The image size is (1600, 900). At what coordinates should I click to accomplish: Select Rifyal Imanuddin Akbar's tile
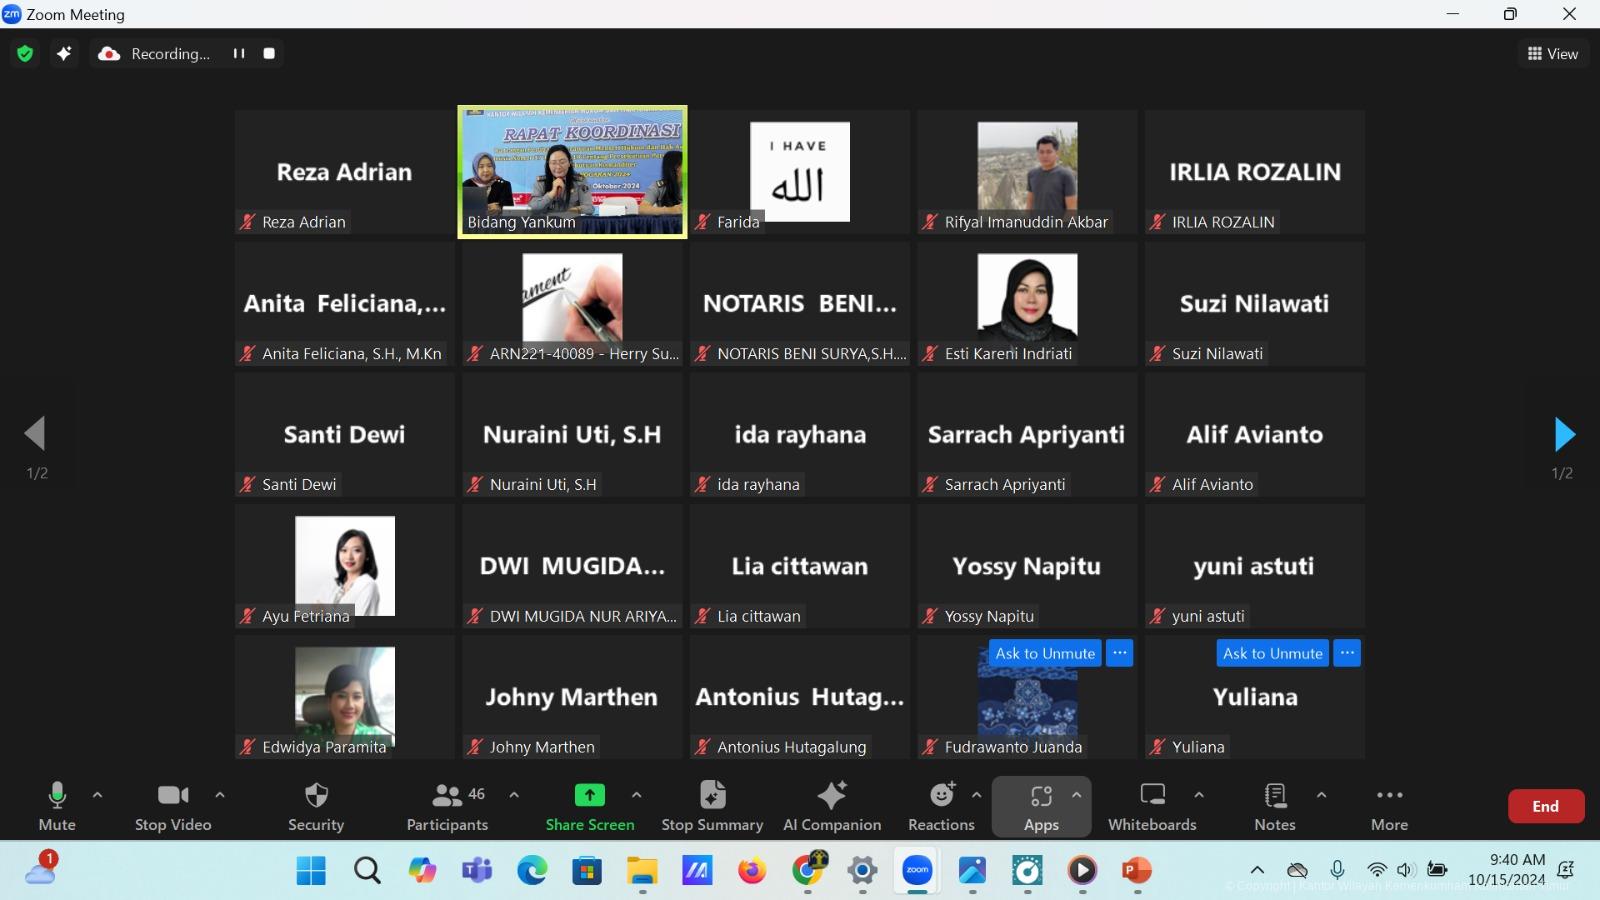click(1027, 172)
